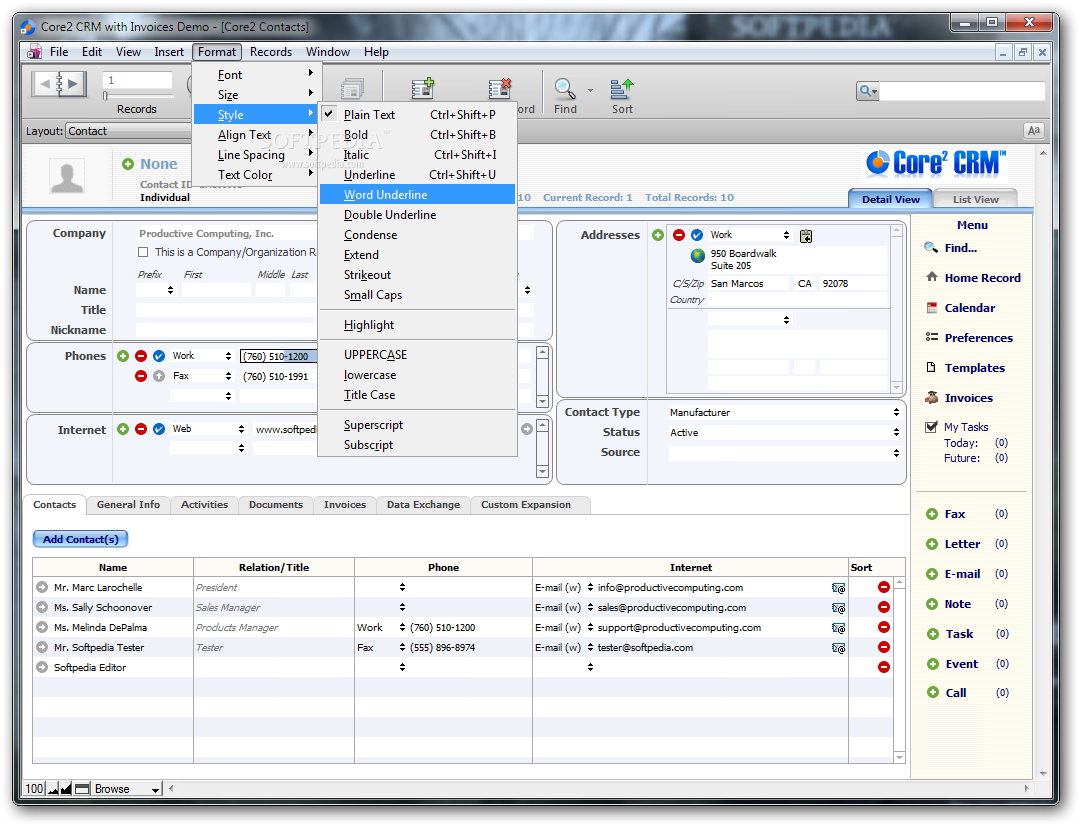This screenshot has width=1080, height=826.
Task: Click the Call link
Action: [x=955, y=693]
